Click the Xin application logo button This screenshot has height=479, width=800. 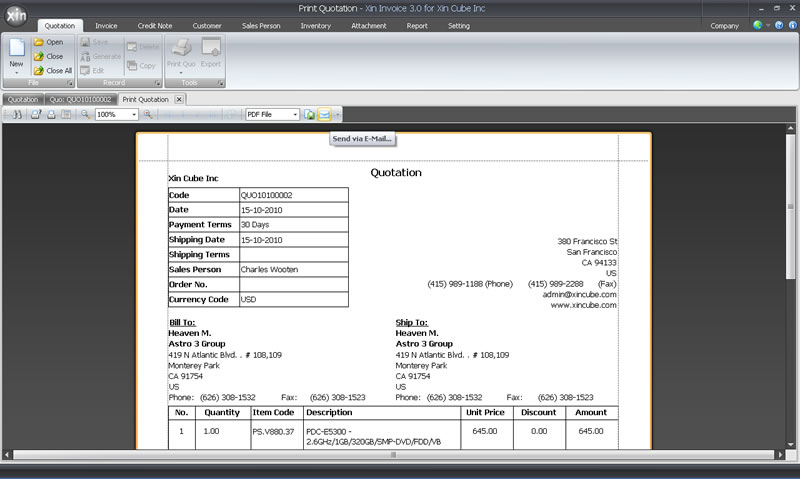(x=16, y=16)
